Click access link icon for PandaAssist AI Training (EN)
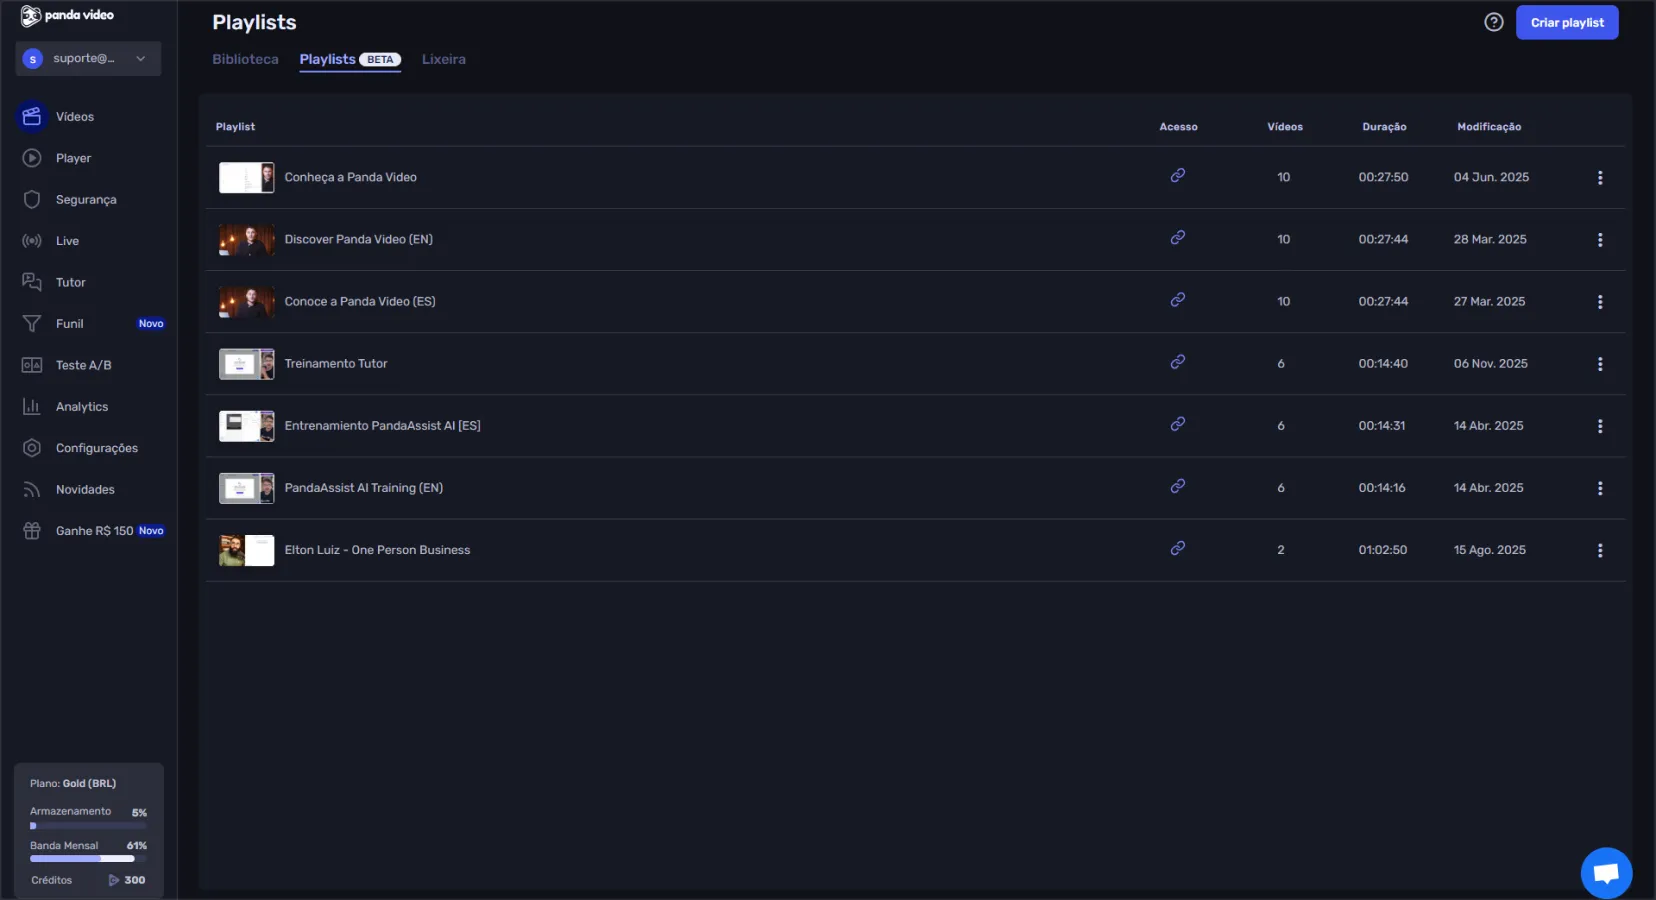The image size is (1656, 900). pos(1178,486)
